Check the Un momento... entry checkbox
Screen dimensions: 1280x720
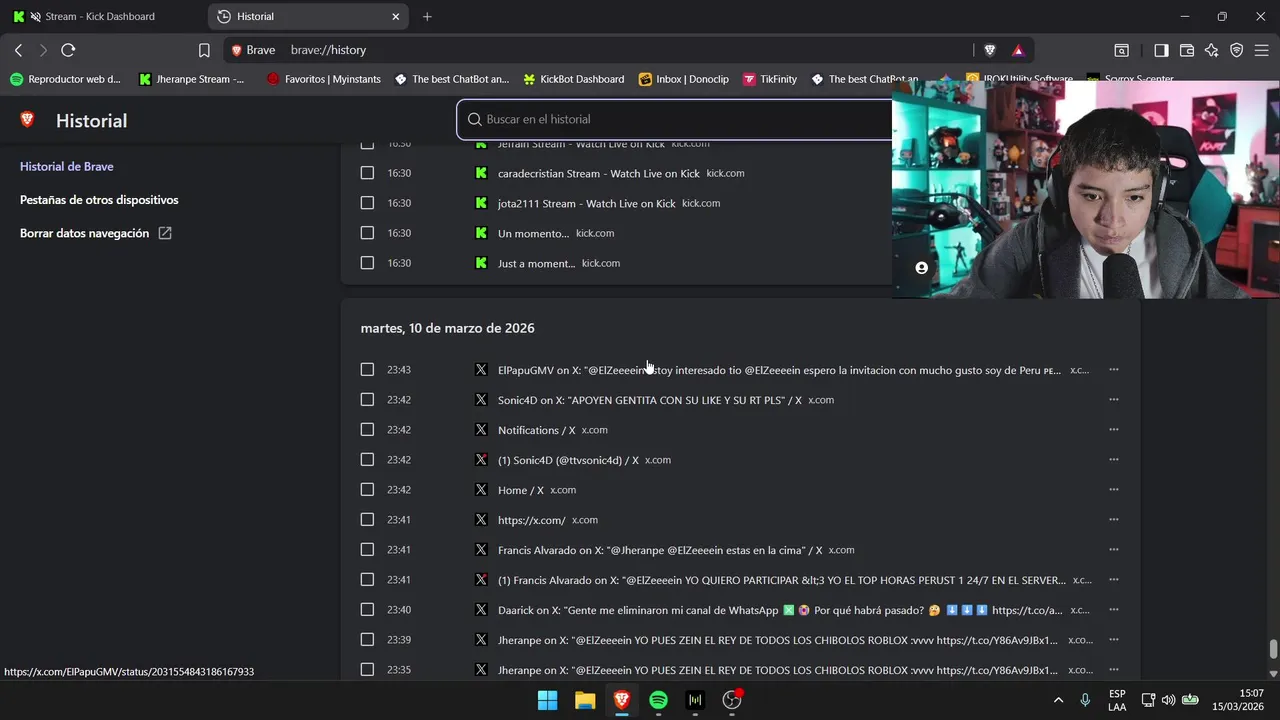click(367, 233)
